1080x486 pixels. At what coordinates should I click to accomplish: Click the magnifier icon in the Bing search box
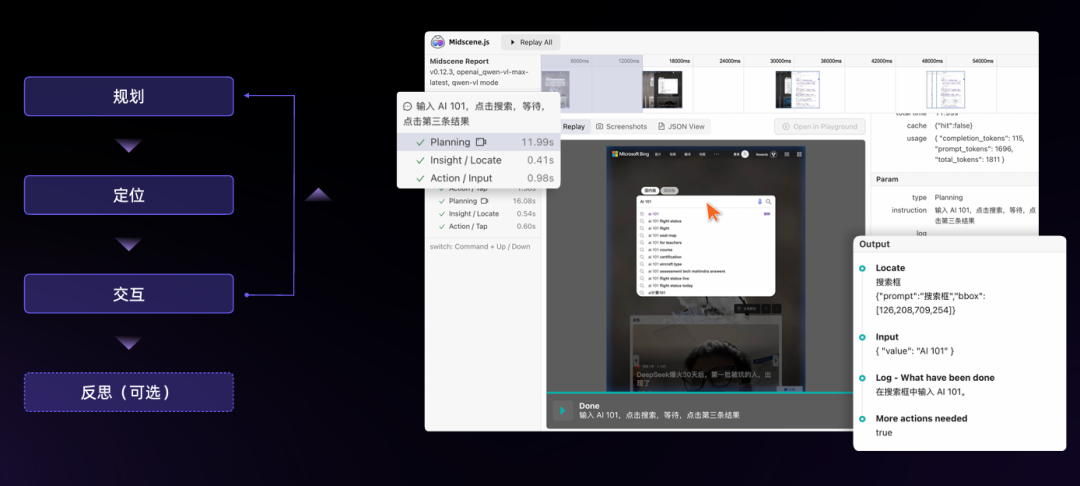[769, 202]
